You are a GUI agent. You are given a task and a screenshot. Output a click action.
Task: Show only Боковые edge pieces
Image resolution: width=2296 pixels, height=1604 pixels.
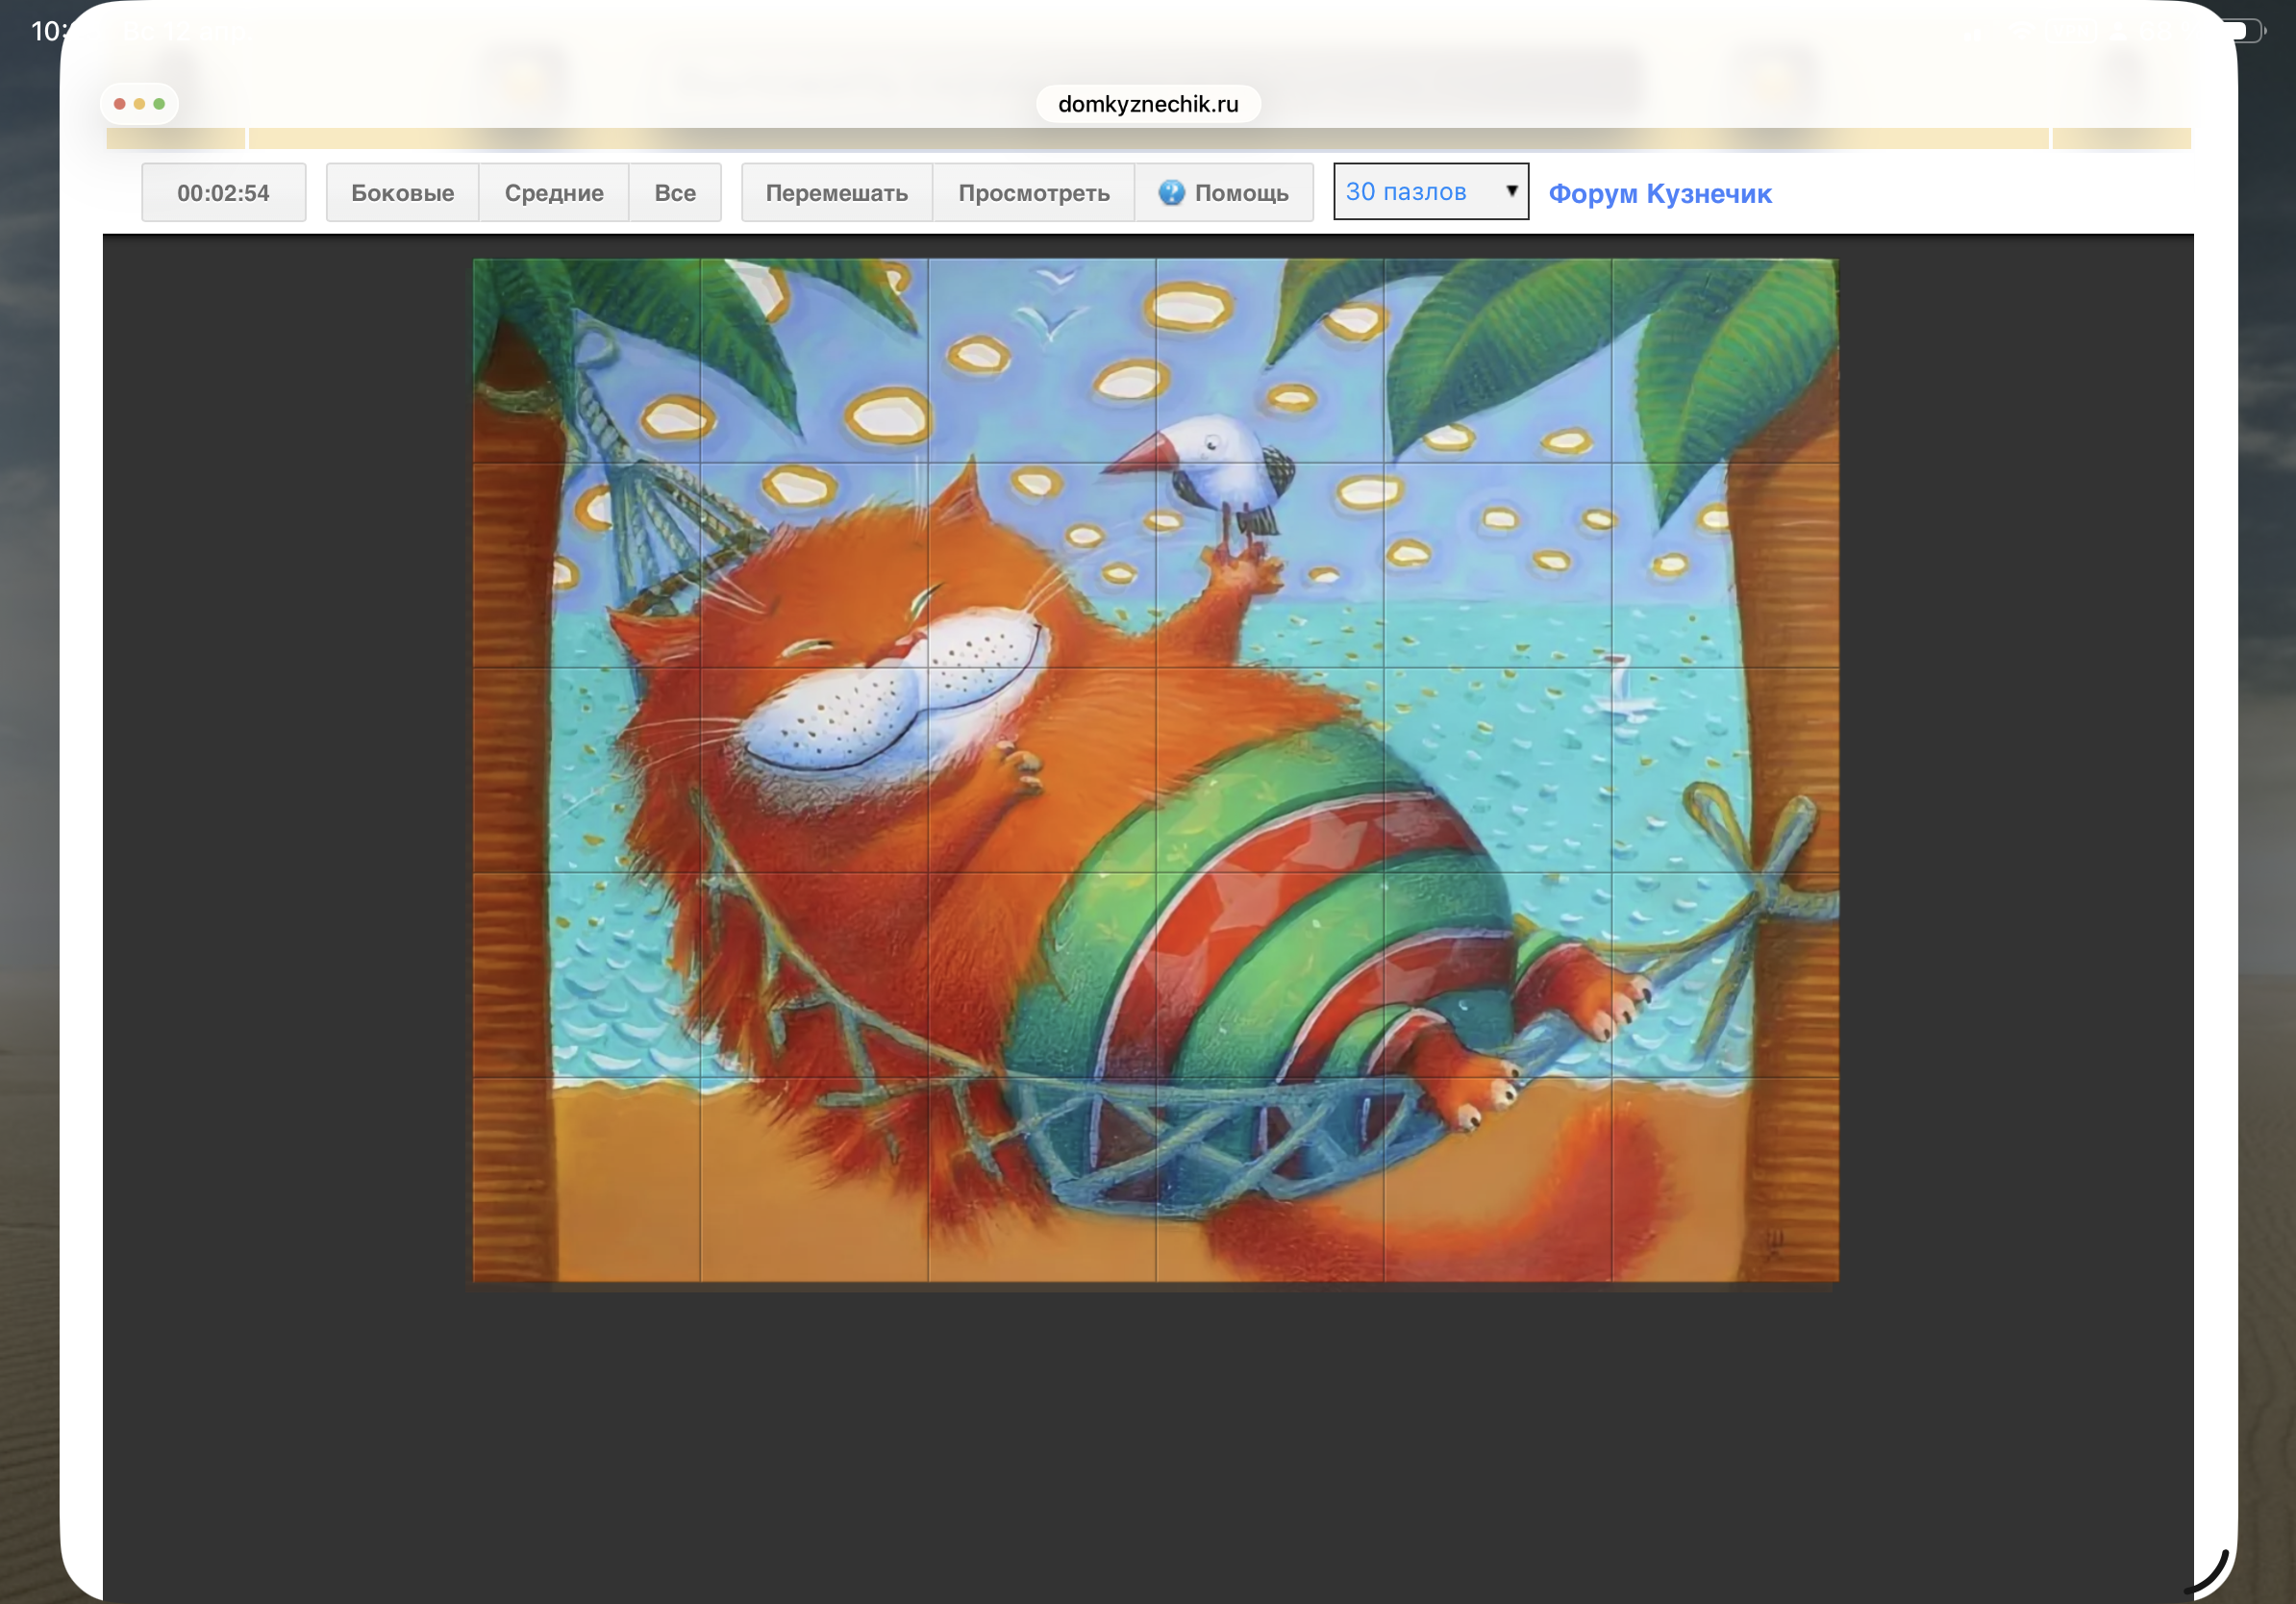coord(402,193)
